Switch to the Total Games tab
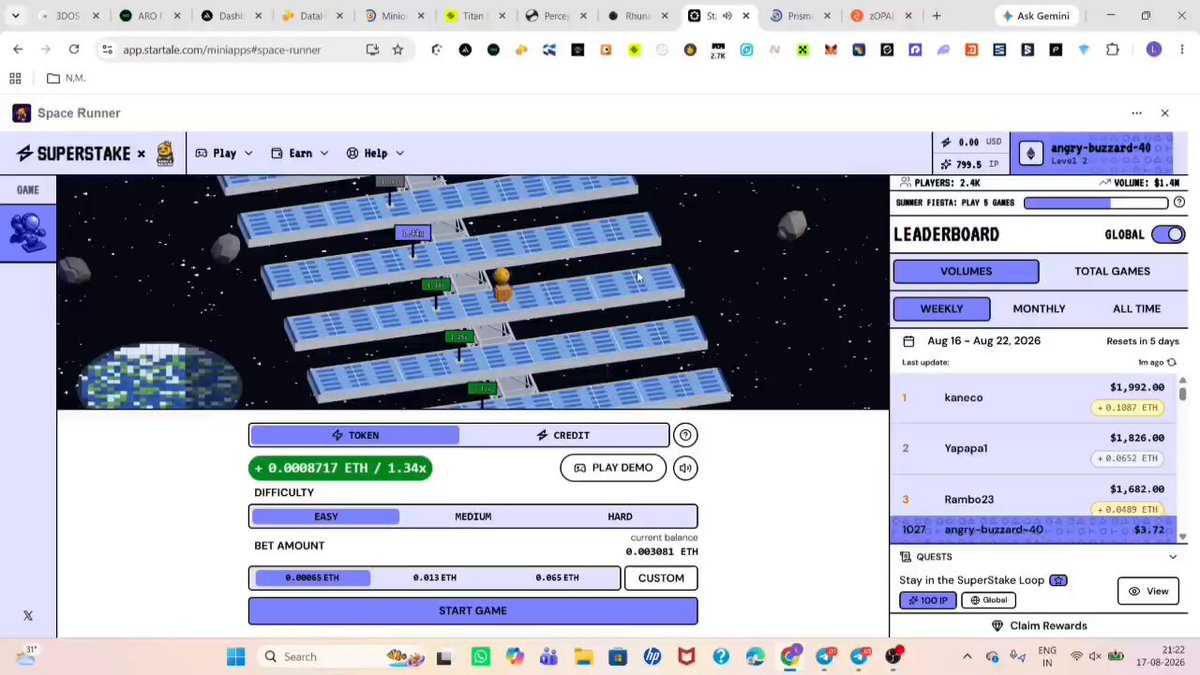This screenshot has width=1200, height=675. tap(1112, 271)
